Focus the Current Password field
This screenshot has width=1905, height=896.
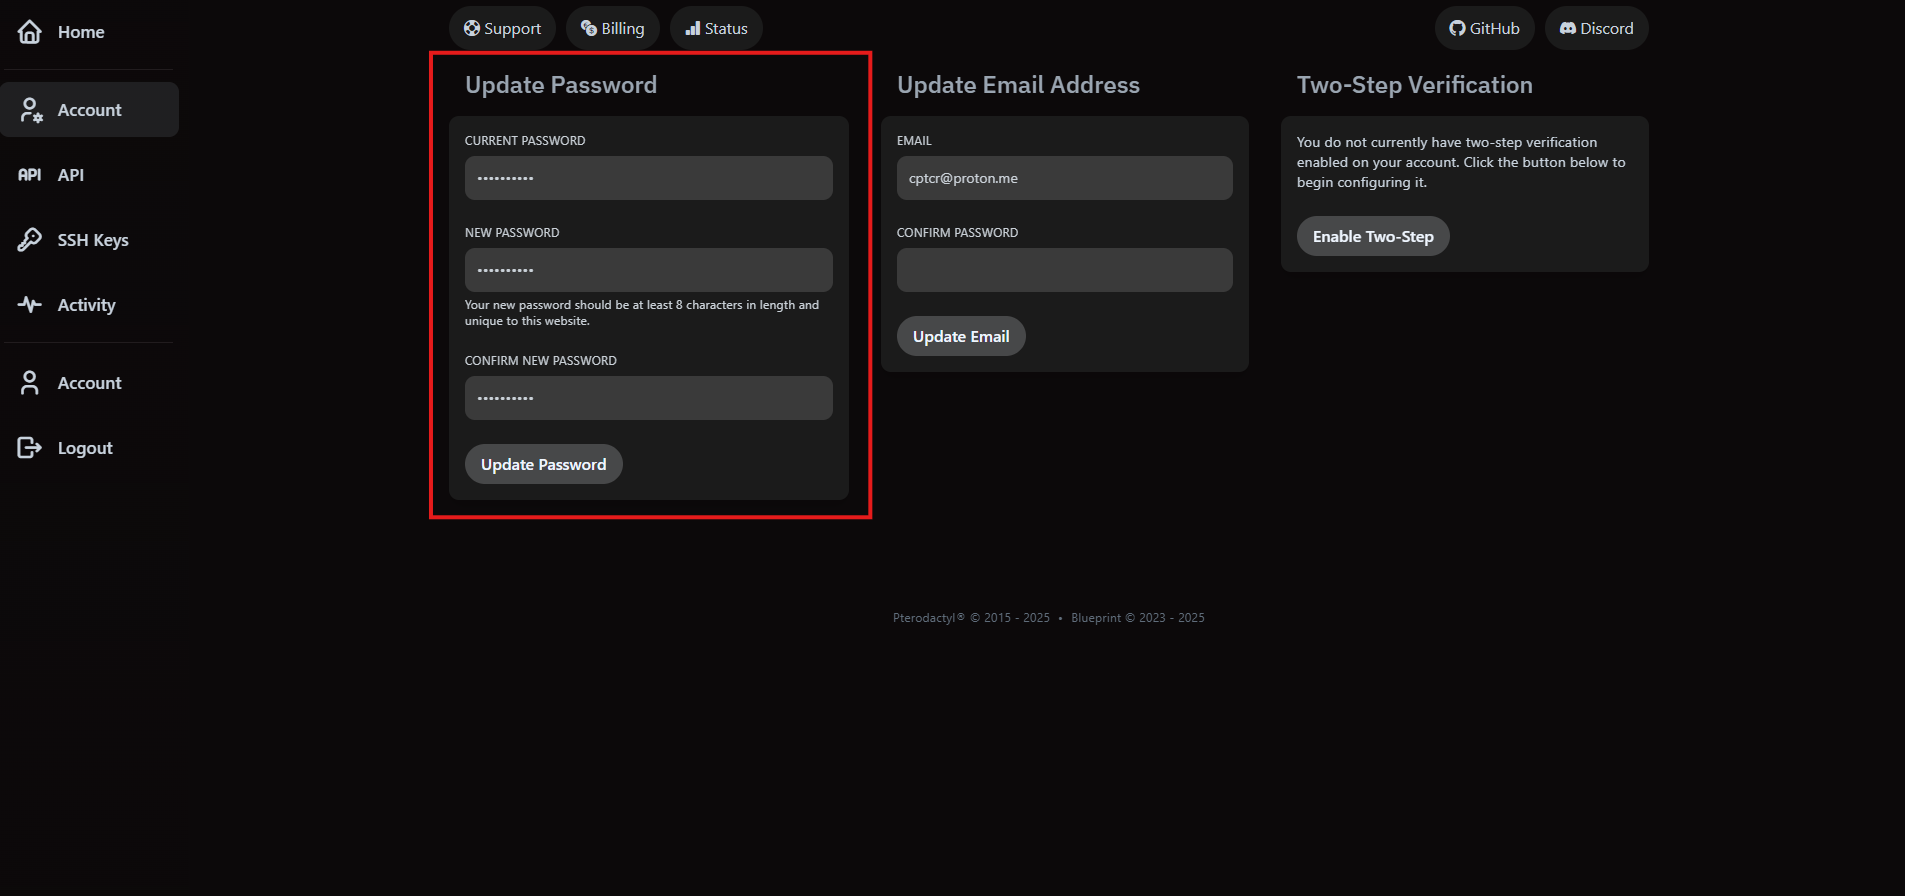(x=649, y=178)
